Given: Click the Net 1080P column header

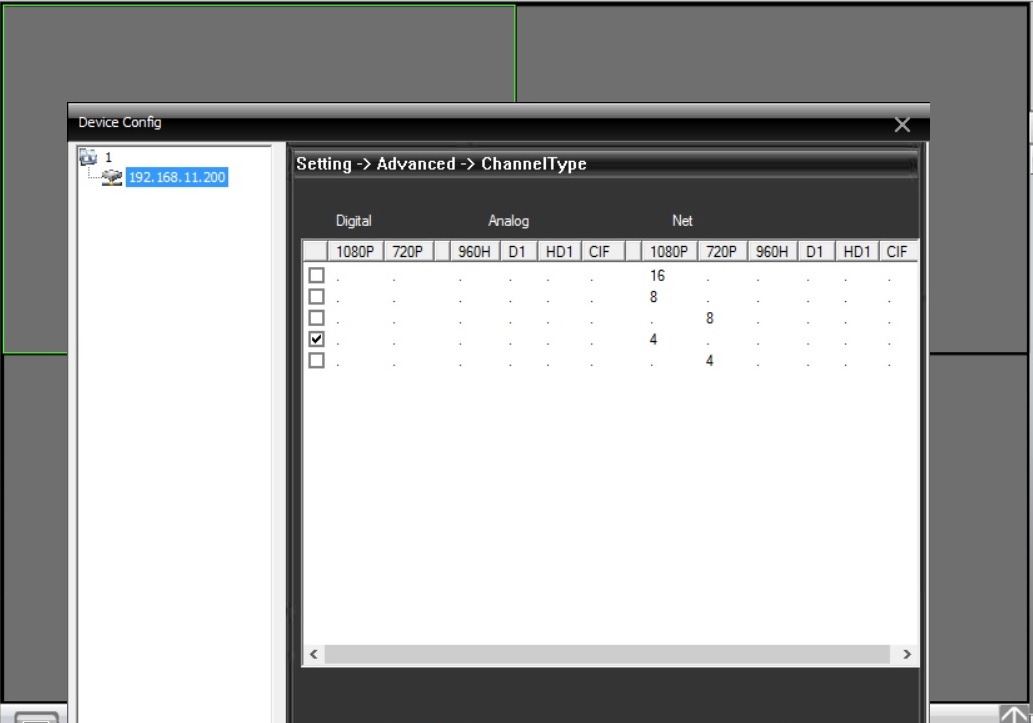Looking at the screenshot, I should [669, 252].
